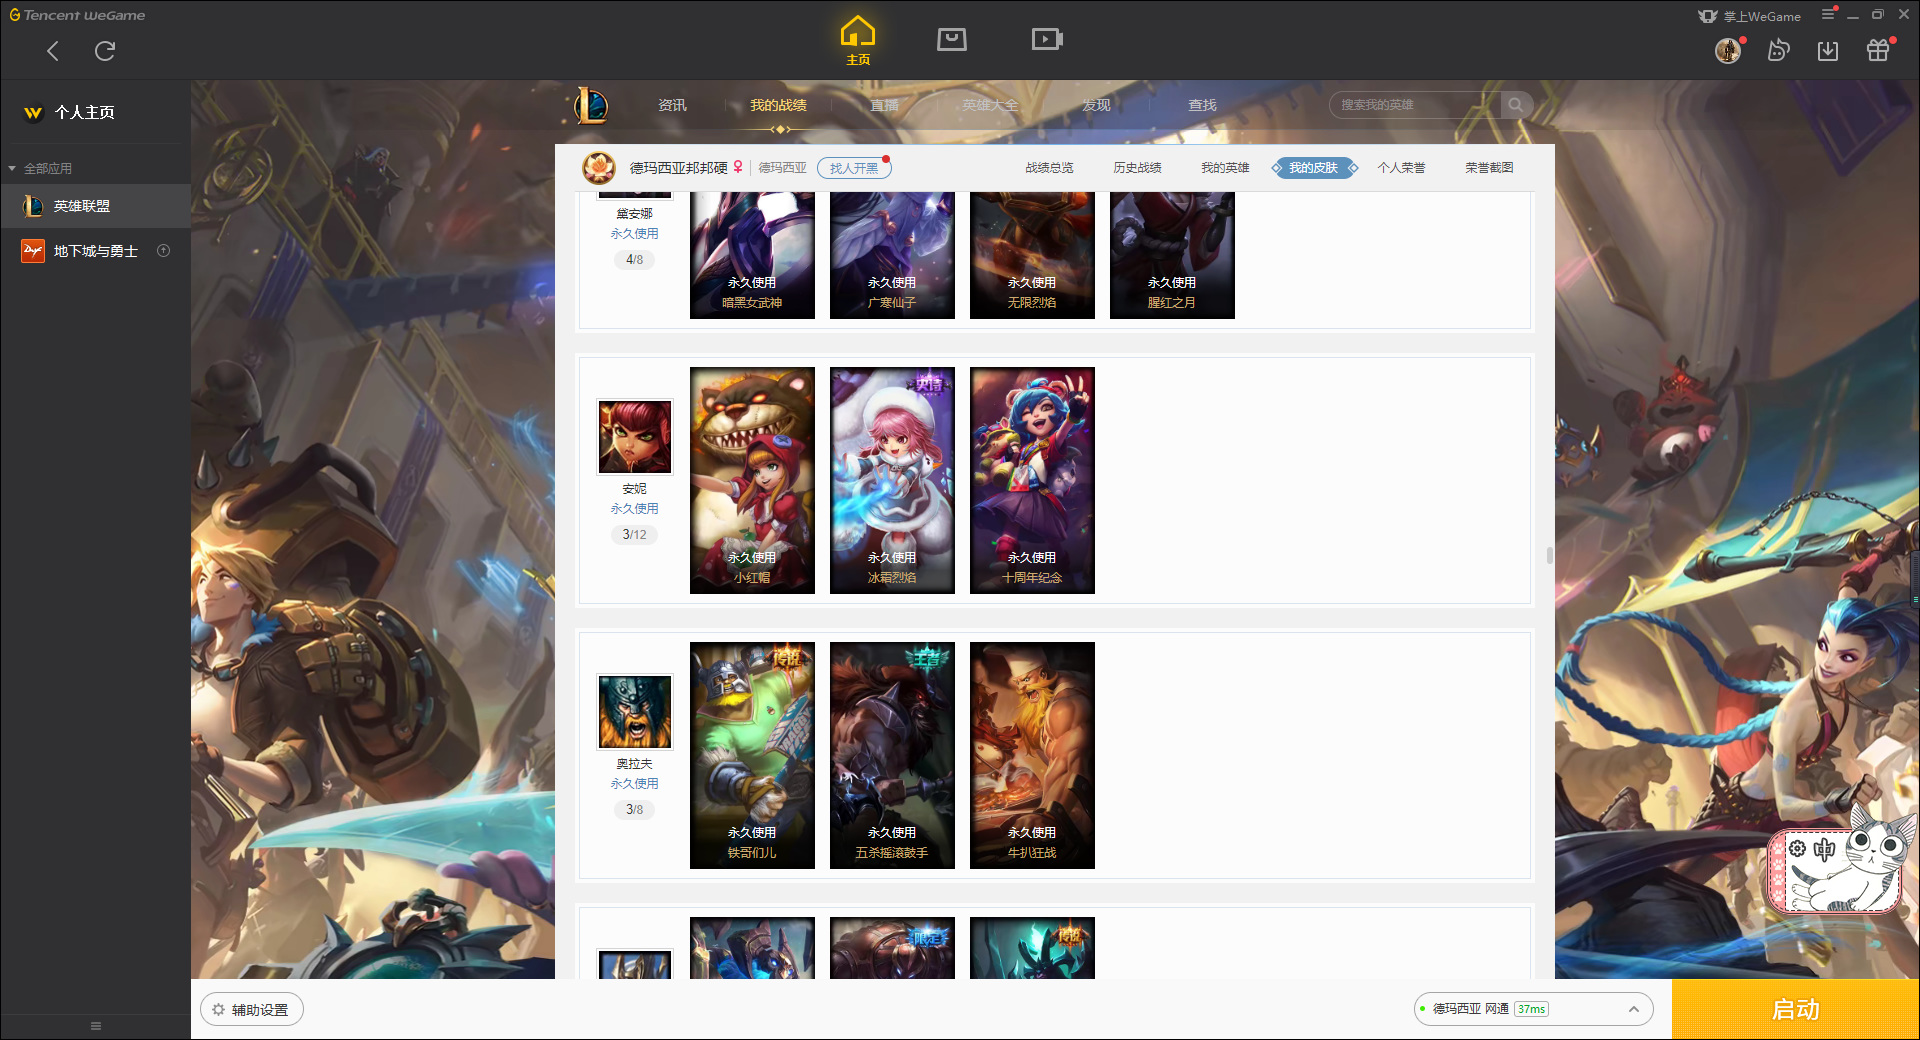Open 暗黑女武神 skin thumbnail
1920x1040 pixels.
tap(752, 255)
